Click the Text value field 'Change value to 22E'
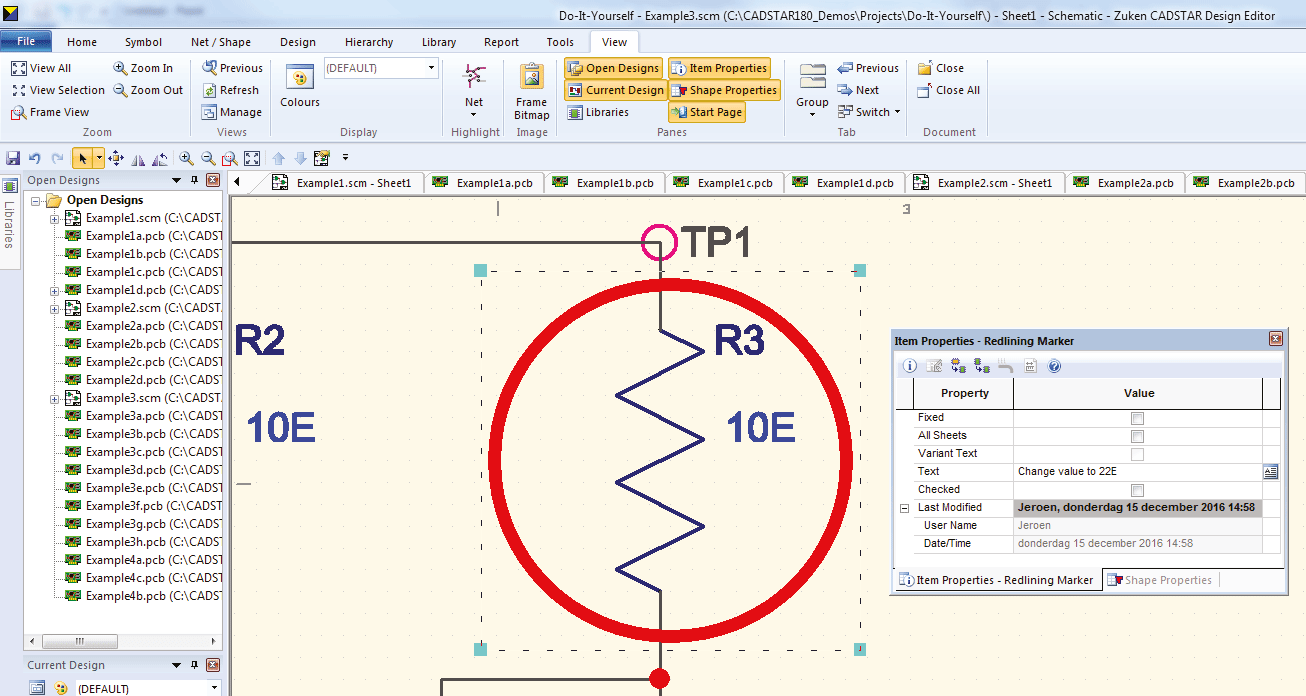 [x=1137, y=471]
